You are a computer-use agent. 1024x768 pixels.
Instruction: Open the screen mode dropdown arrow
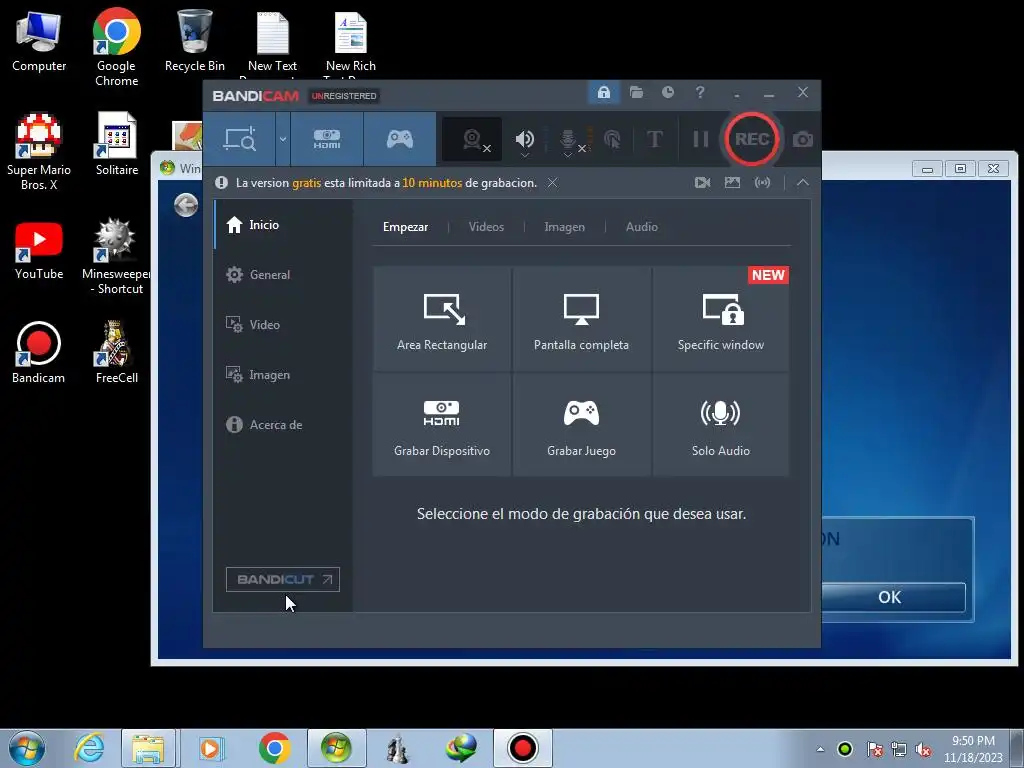coord(283,139)
